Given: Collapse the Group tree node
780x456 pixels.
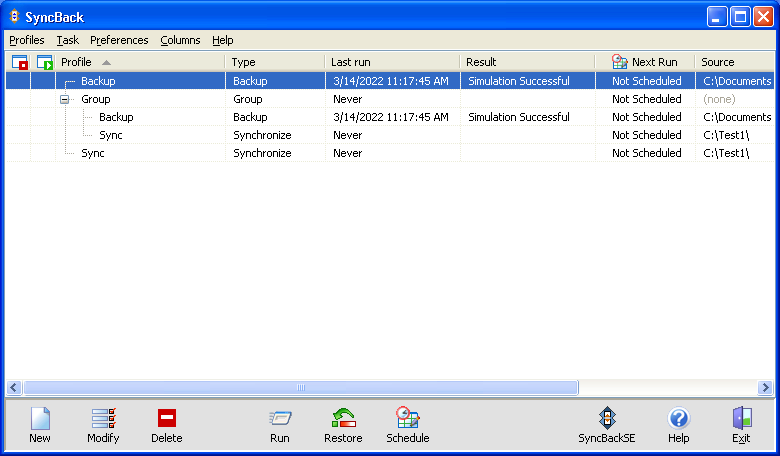Looking at the screenshot, I should tap(64, 99).
